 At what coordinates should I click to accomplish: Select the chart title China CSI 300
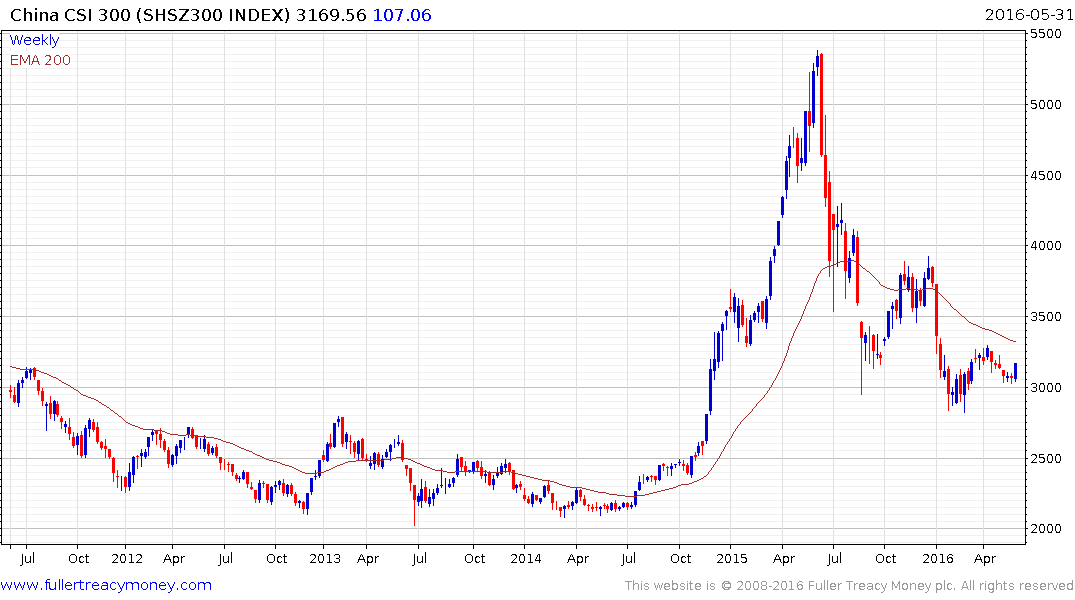click(x=70, y=15)
